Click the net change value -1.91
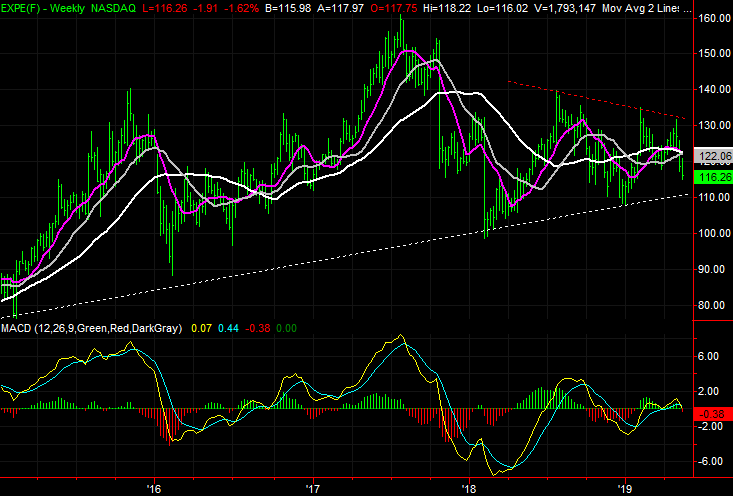The image size is (733, 496). click(x=205, y=8)
